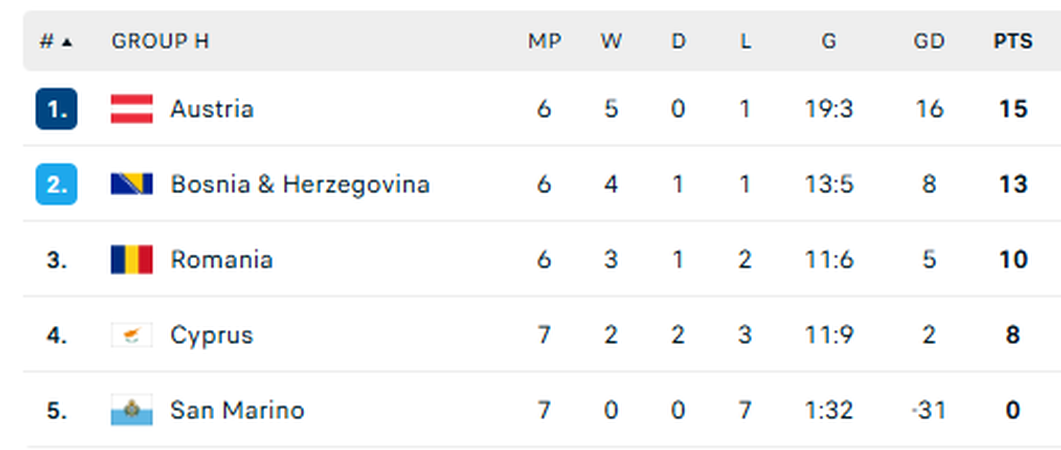Sort standings by GD column header
The width and height of the screenshot is (1061, 450).
pyautogui.click(x=929, y=42)
